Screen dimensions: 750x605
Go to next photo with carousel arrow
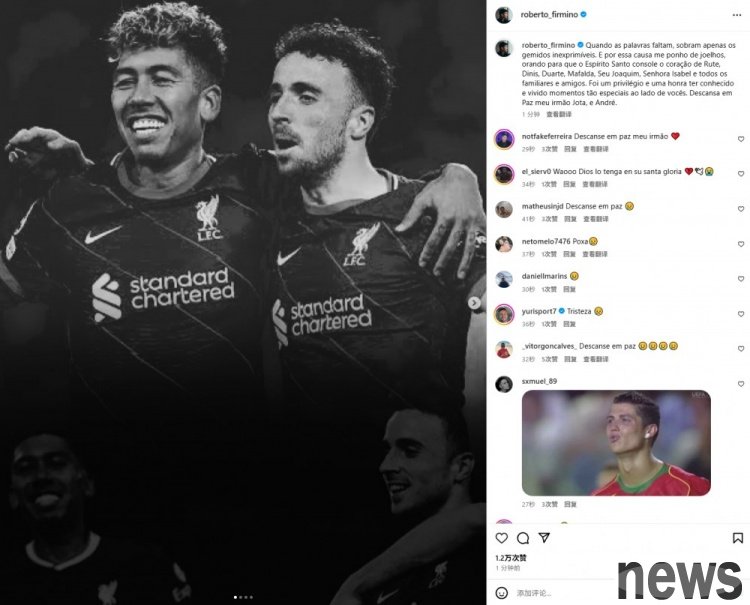(x=474, y=303)
